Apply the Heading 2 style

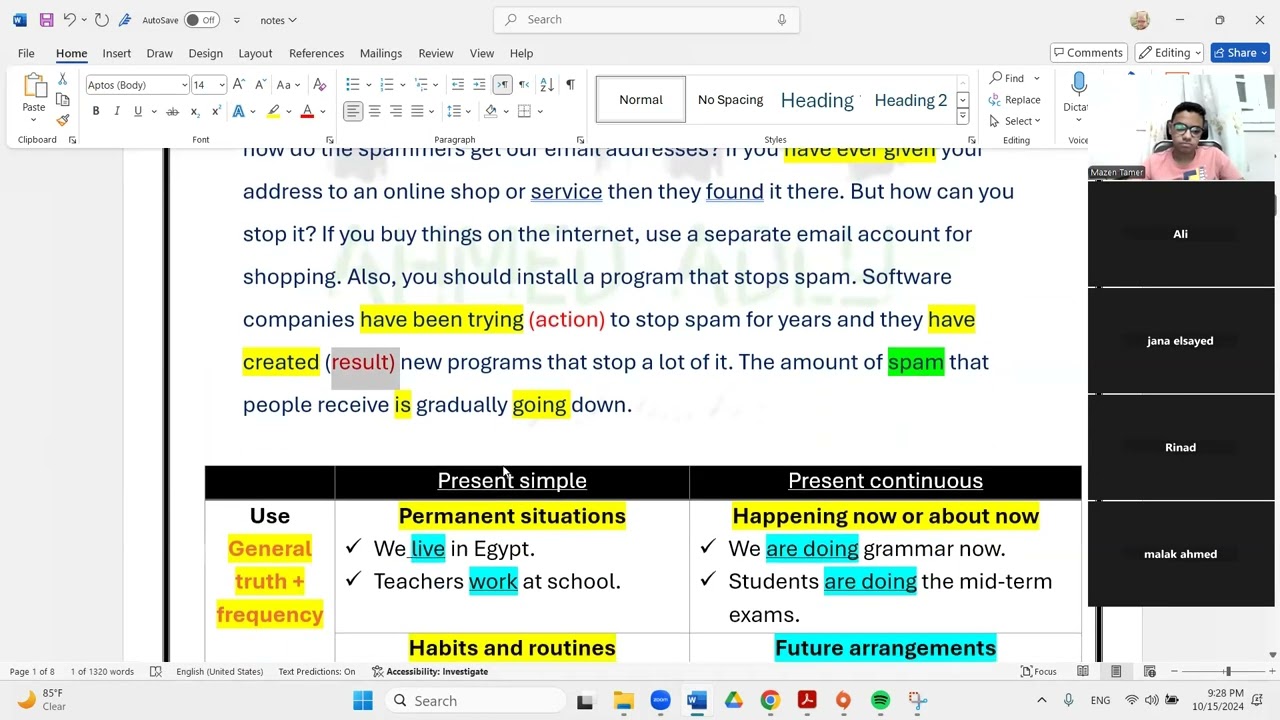910,100
